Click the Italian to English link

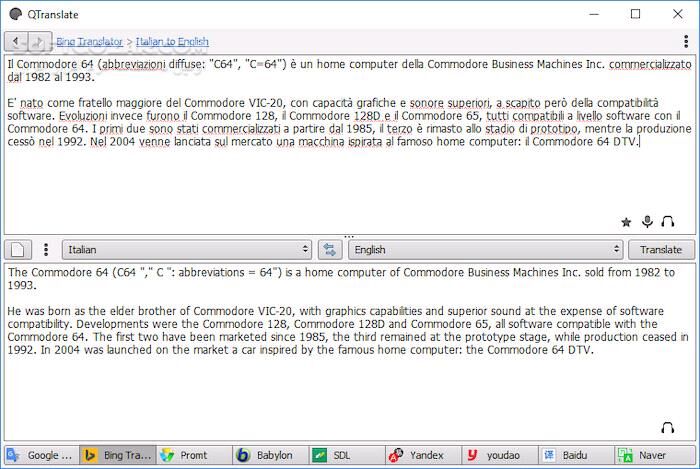[x=172, y=42]
